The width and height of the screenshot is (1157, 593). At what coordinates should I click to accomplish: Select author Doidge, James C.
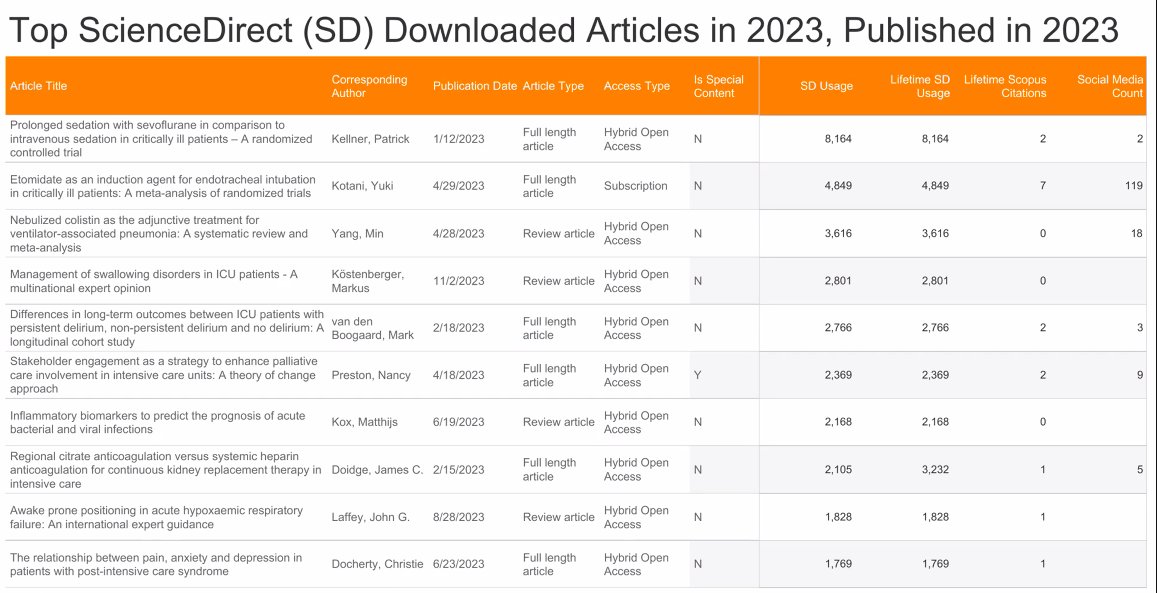click(377, 469)
